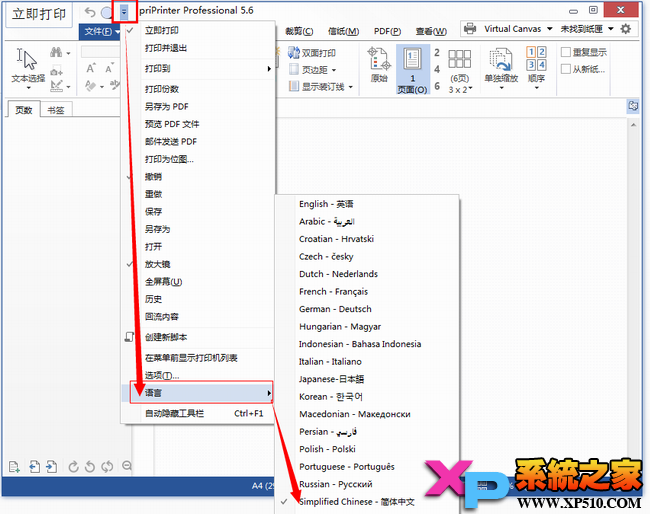Click the printer icon beside Virtual Canvas

point(470,29)
